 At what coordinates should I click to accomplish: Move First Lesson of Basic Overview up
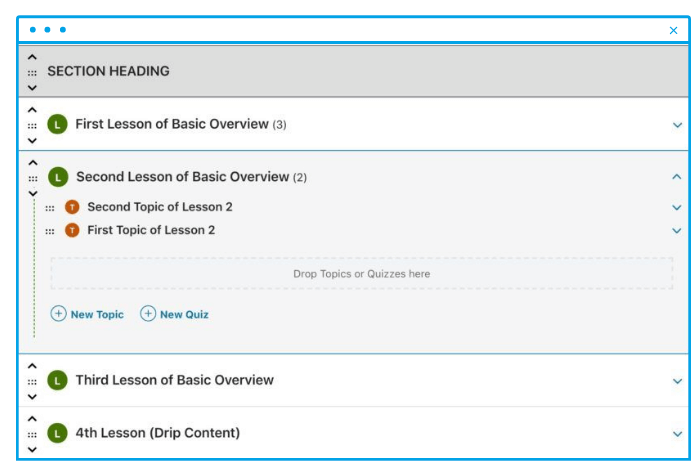[32, 110]
